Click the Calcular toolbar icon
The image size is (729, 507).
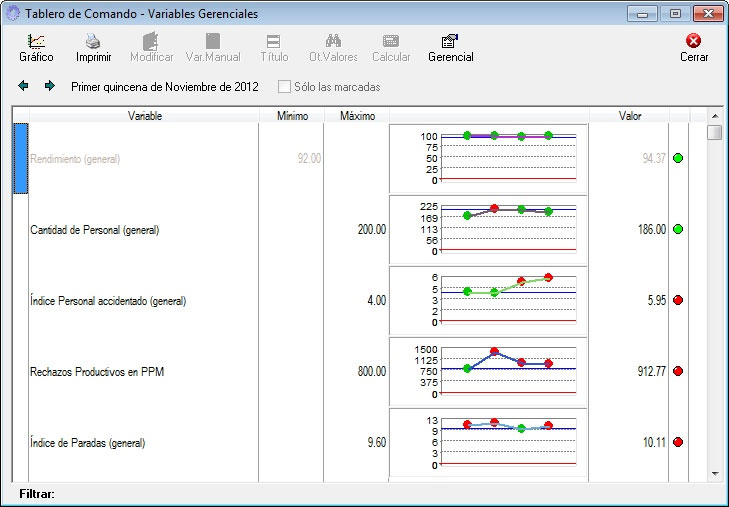(391, 42)
